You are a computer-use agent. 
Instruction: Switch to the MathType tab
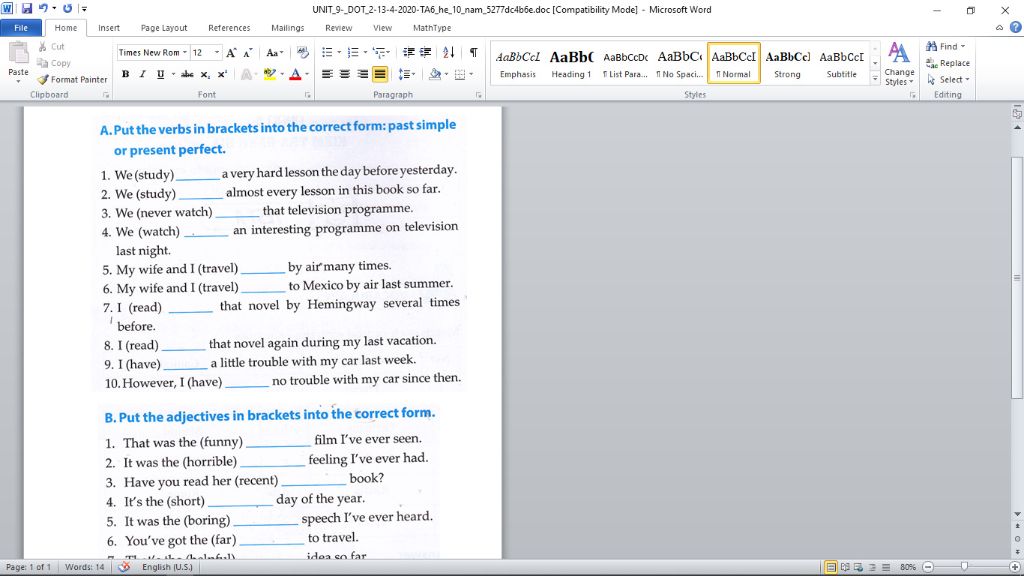point(432,28)
